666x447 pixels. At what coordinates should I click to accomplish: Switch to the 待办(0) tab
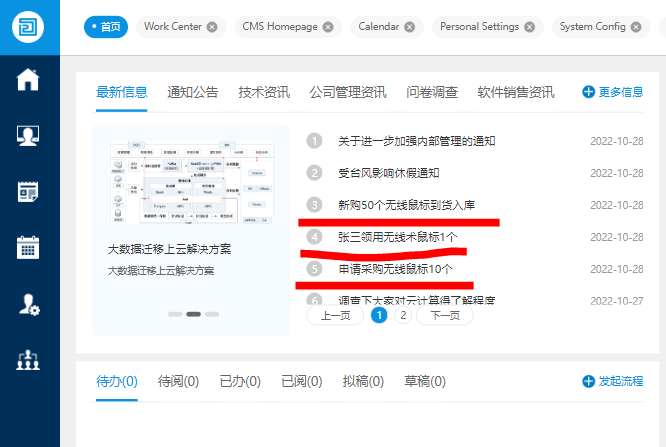pyautogui.click(x=117, y=382)
